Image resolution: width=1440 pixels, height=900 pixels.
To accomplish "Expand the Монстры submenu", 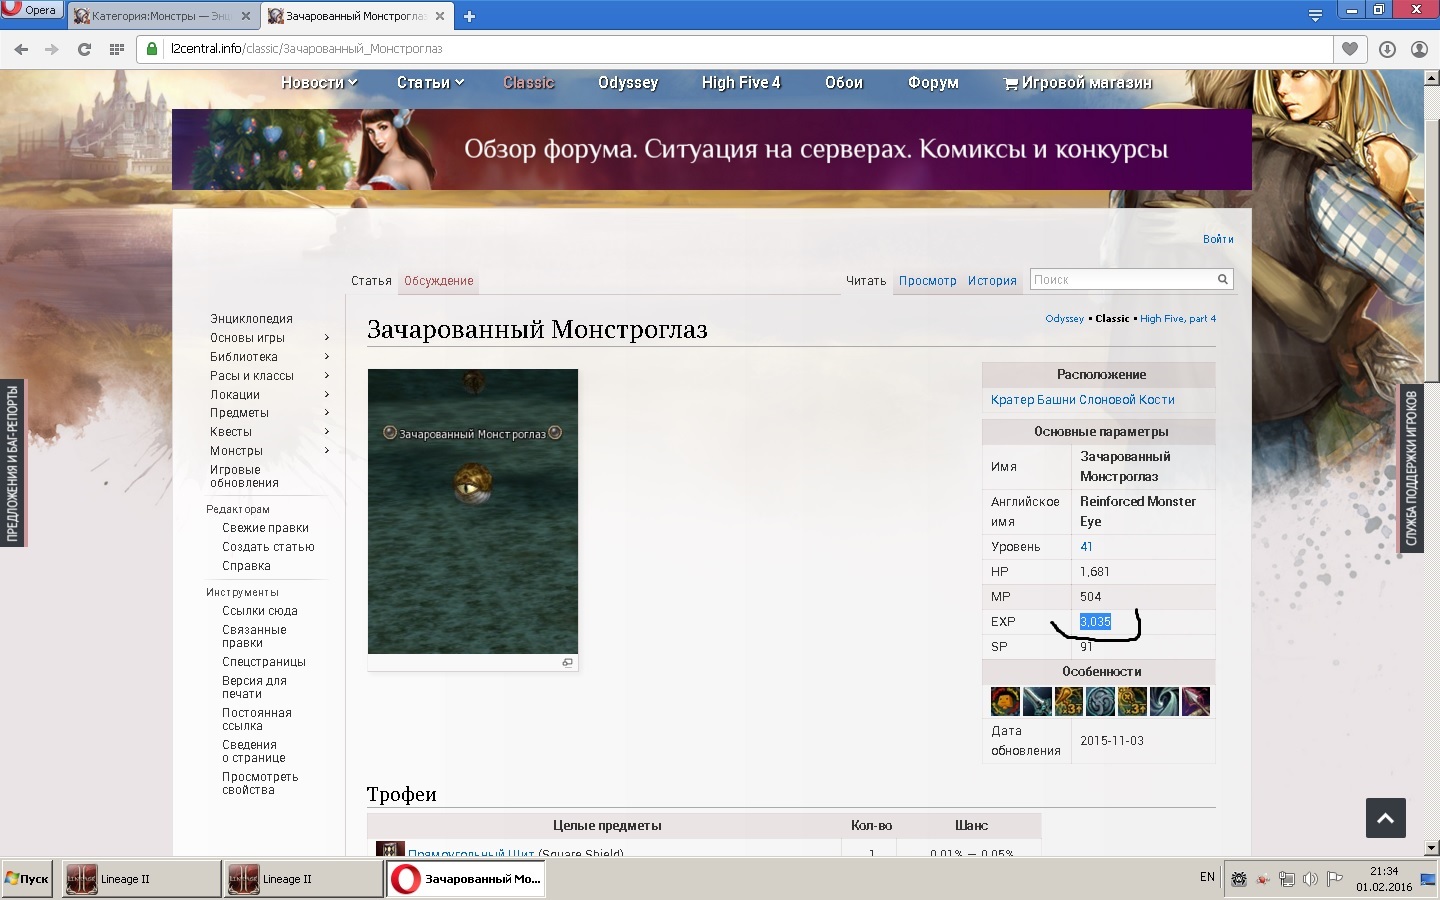I will (x=327, y=451).
